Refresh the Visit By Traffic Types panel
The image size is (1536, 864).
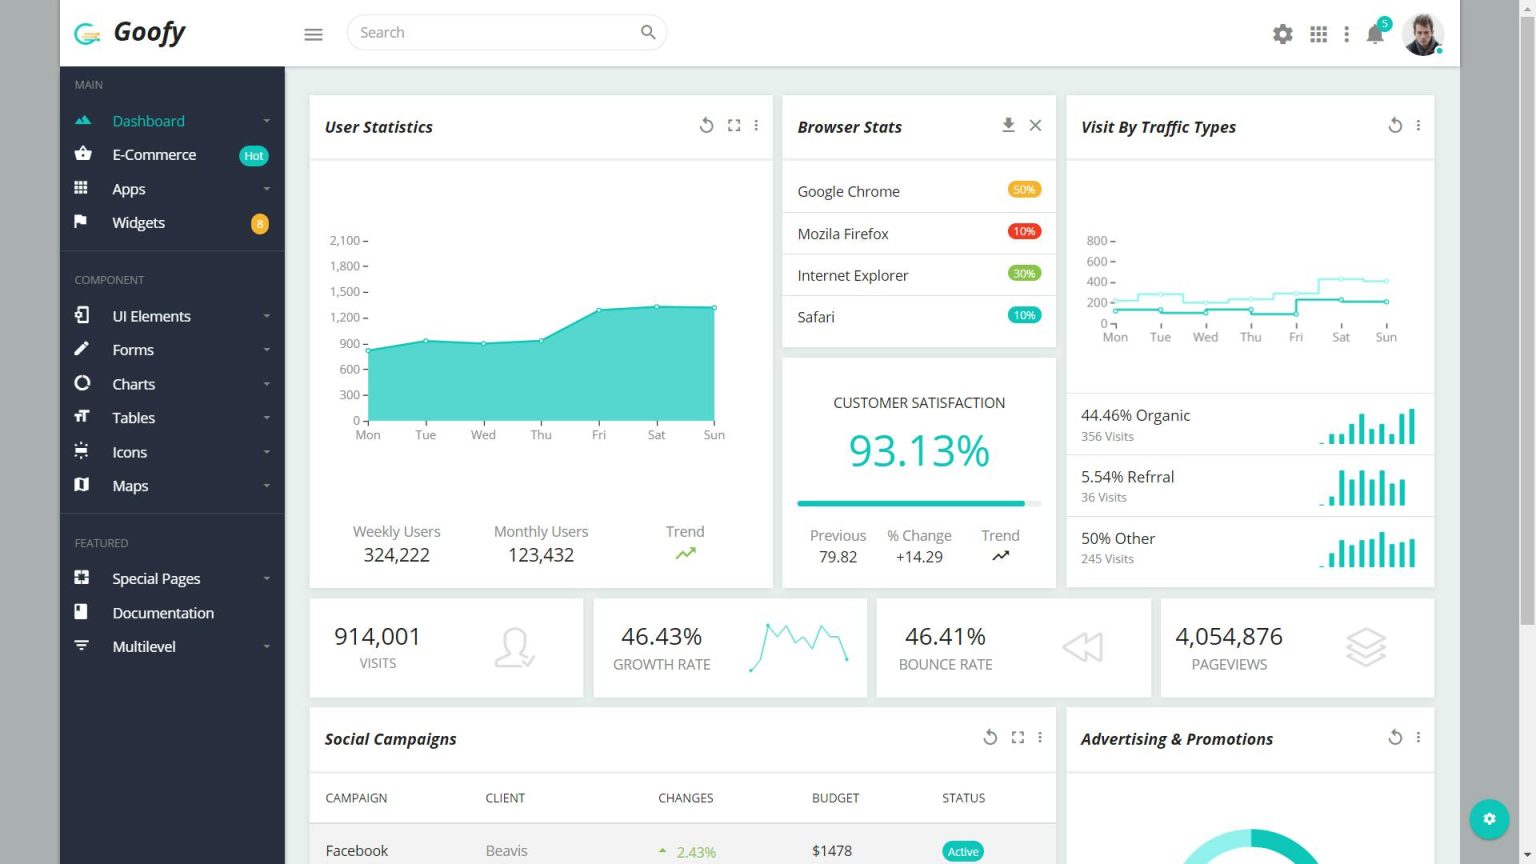[x=1395, y=125]
